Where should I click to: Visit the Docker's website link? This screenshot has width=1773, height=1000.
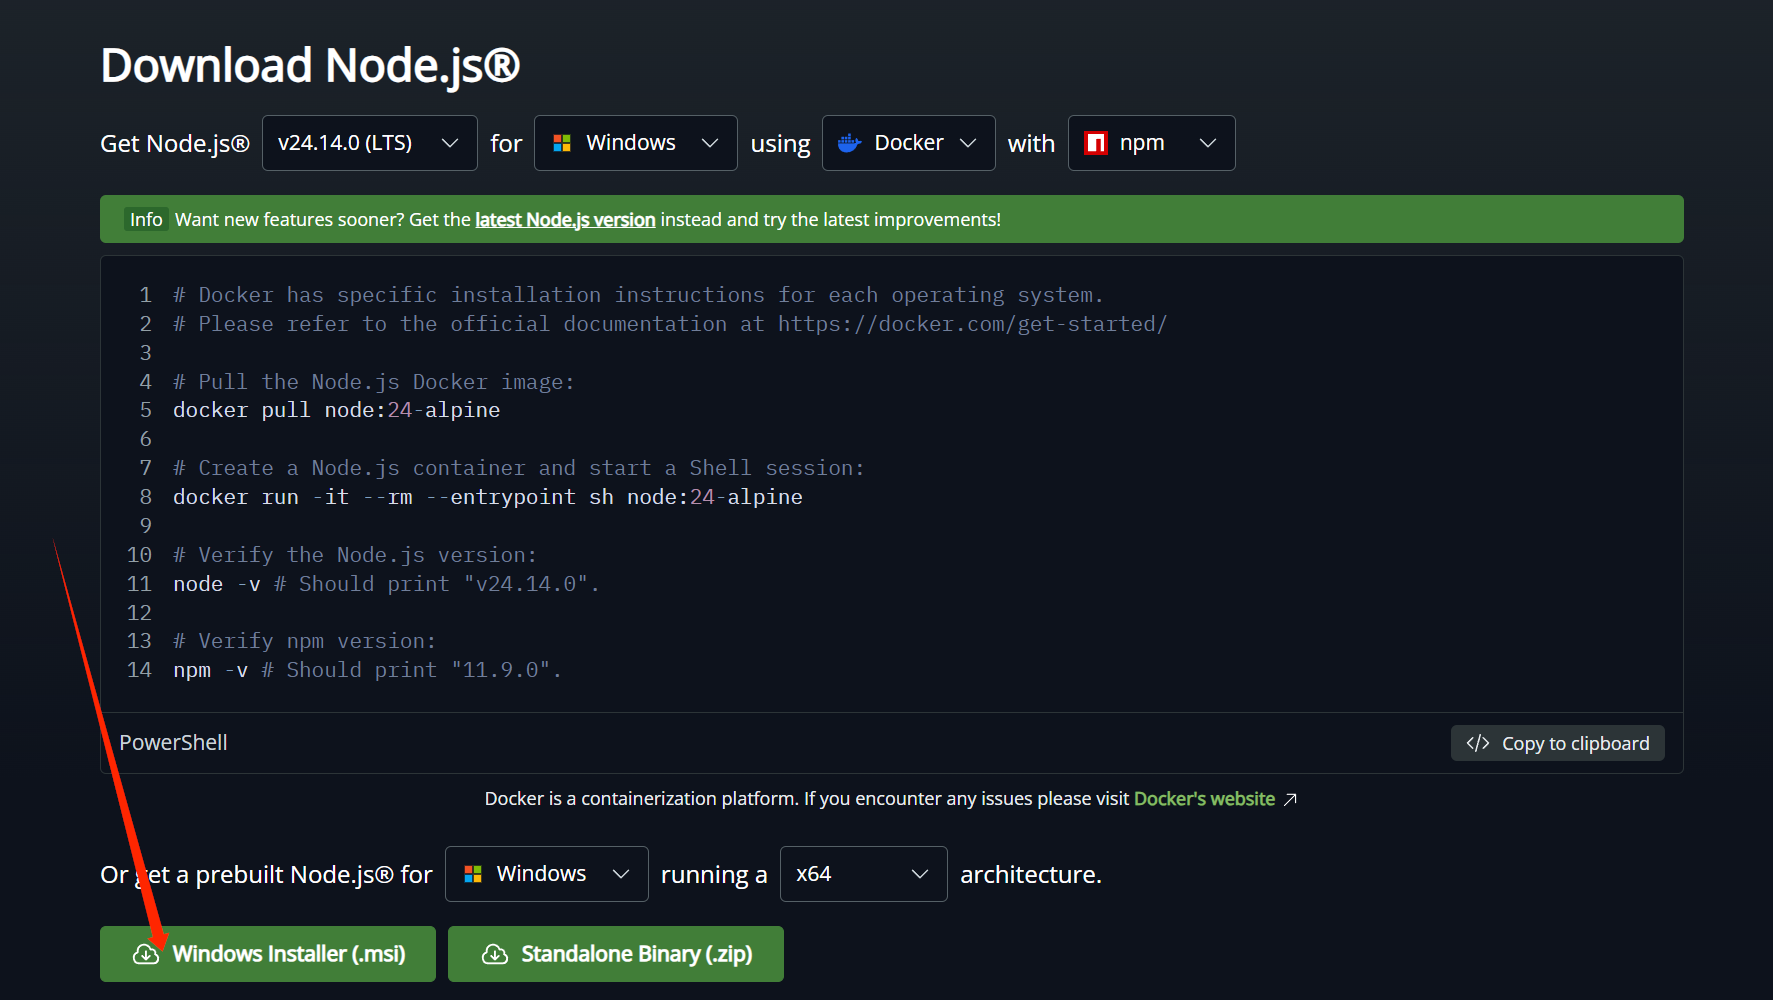[x=1204, y=799]
